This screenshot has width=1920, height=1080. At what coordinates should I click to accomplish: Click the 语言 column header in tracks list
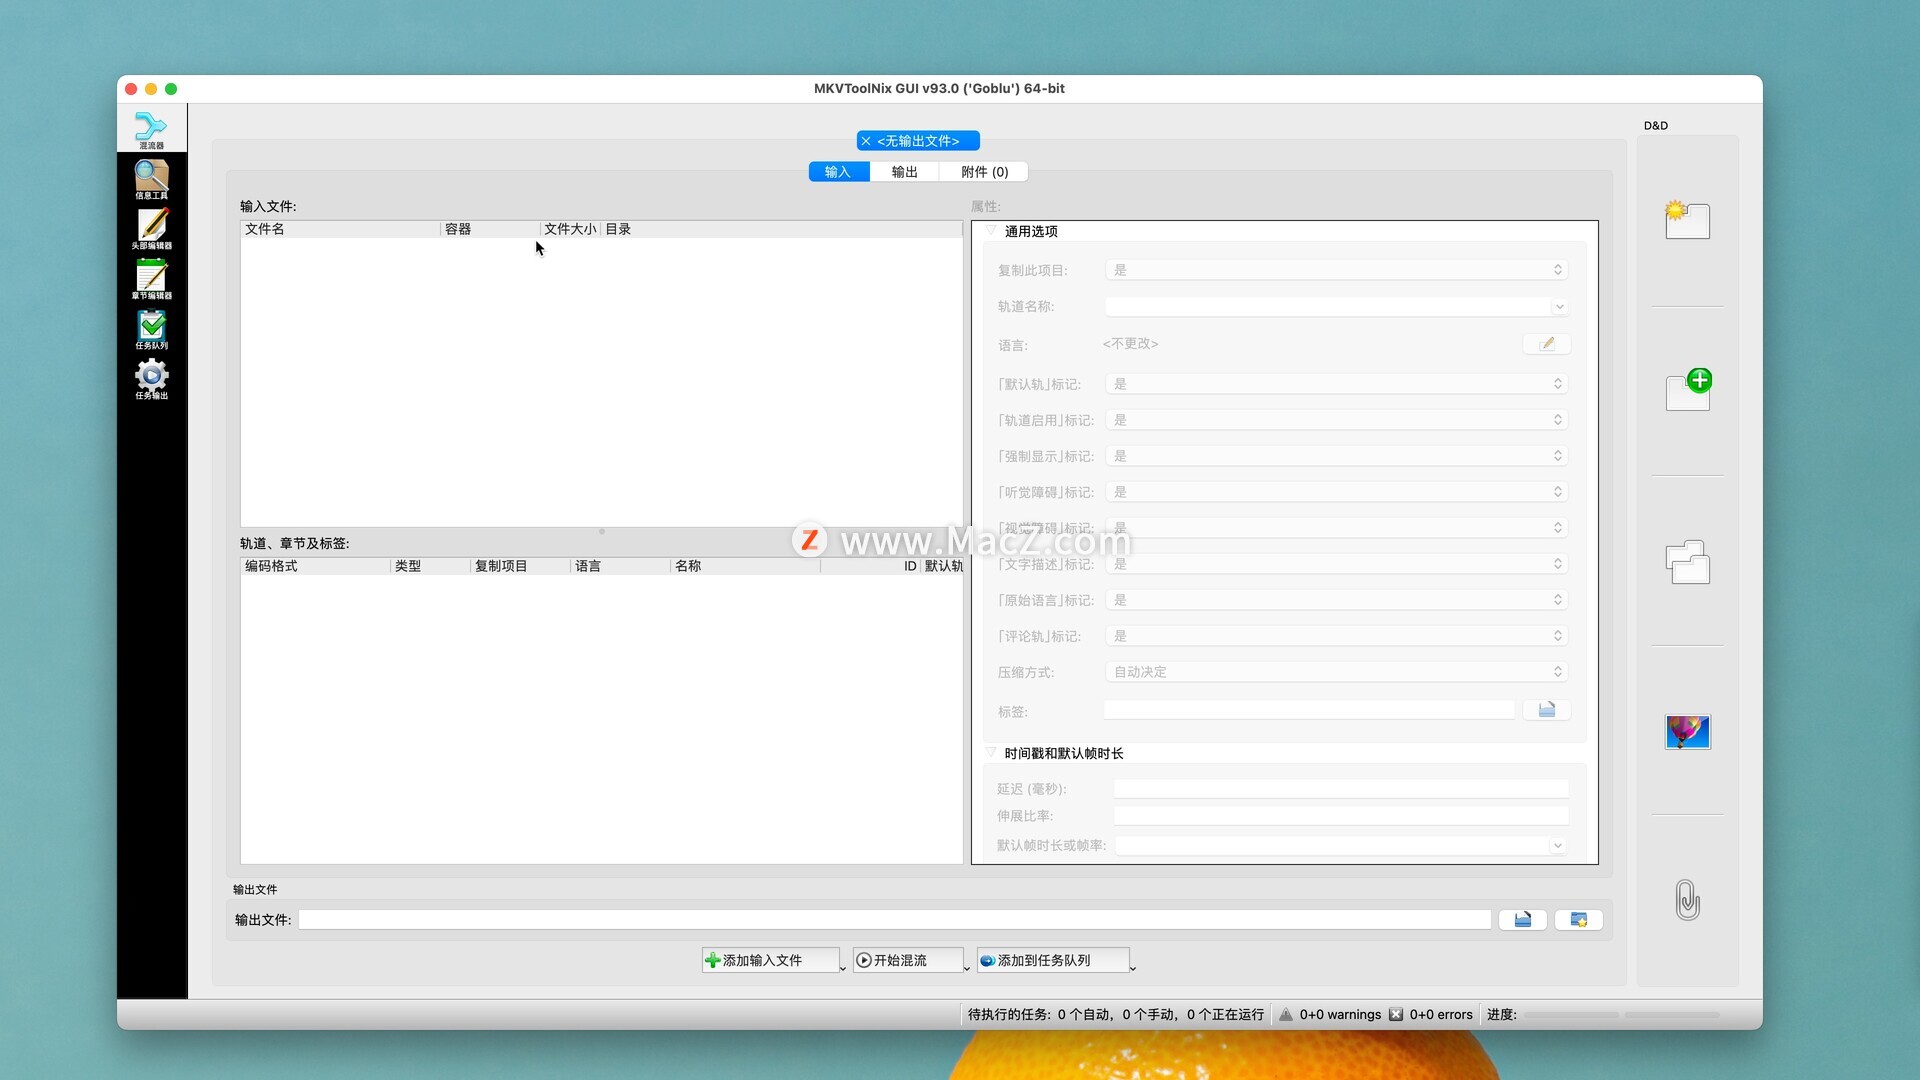click(620, 566)
